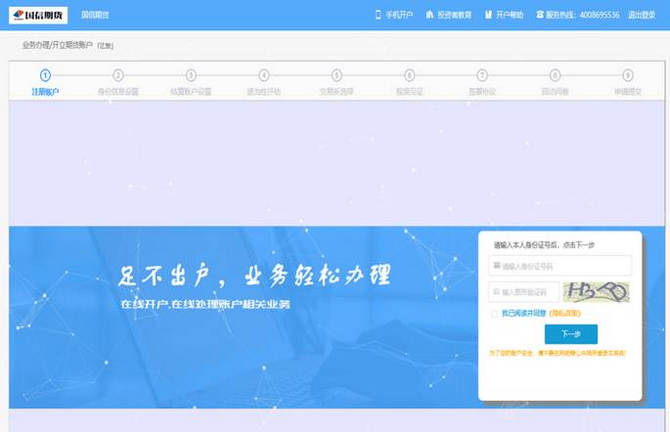Click the step 7 签署协议 label
Image resolution: width=670 pixels, height=432 pixels.
[x=482, y=91]
